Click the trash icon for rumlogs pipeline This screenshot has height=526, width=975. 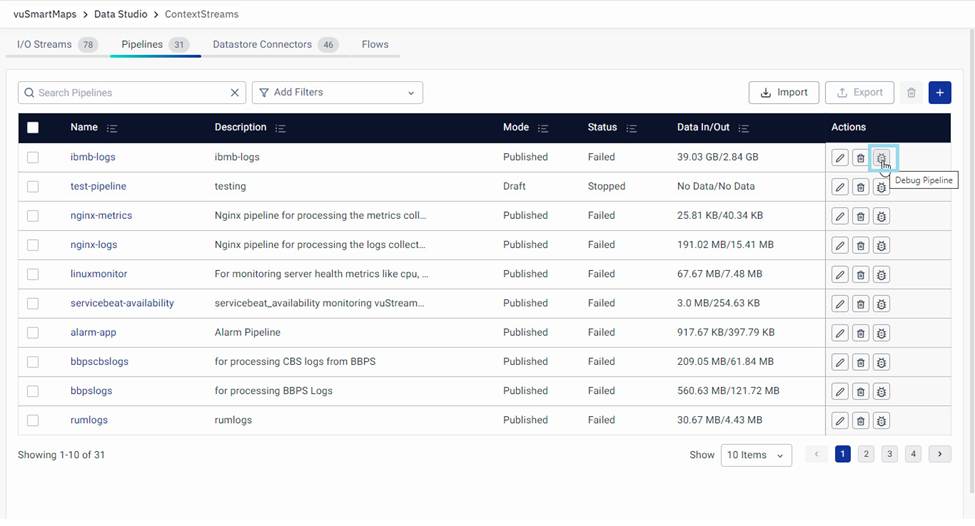coord(860,421)
